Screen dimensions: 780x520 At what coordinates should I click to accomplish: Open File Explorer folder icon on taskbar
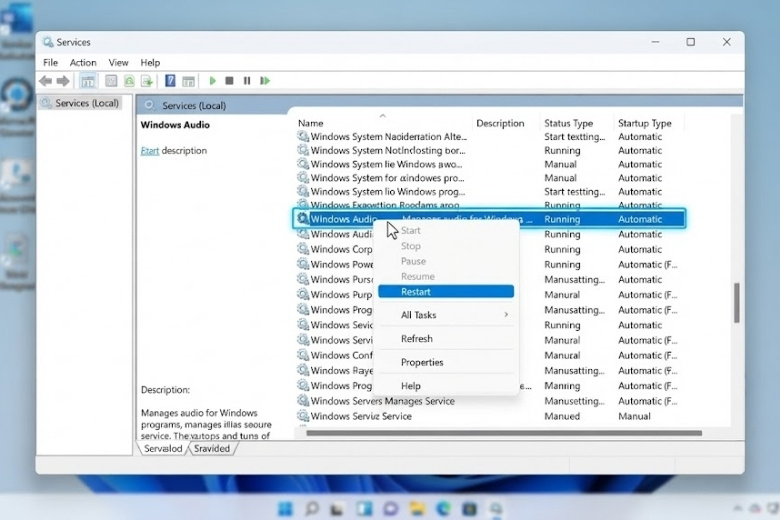(417, 509)
